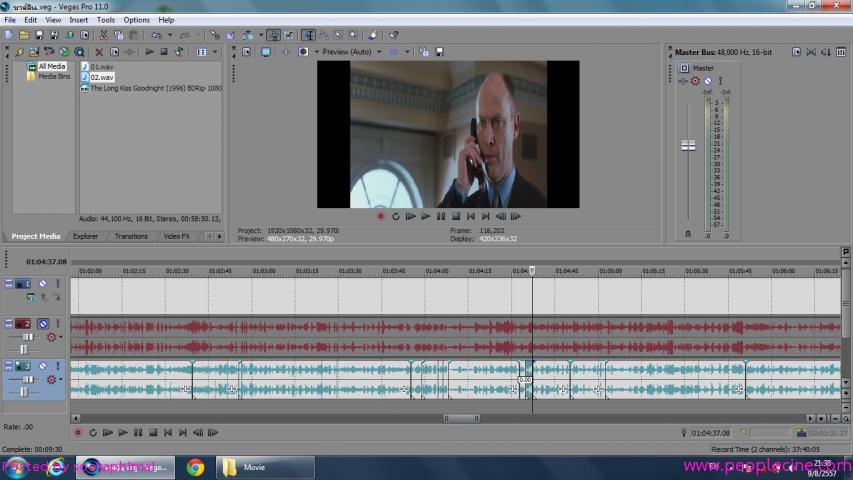
Task: Click the Import Media icon in Project Media
Action: 34,52
